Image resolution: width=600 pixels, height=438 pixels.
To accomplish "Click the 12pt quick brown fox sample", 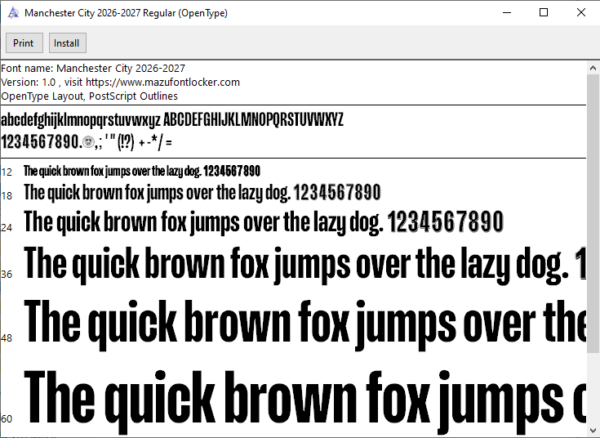I will (x=142, y=171).
